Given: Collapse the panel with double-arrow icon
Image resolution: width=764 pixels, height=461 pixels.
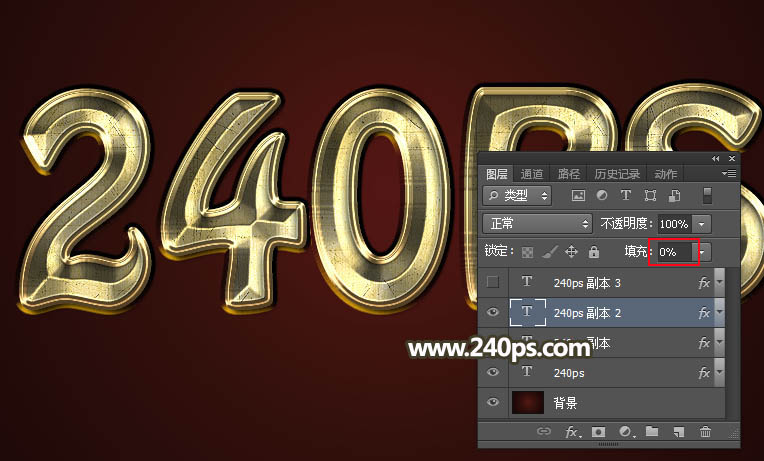Looking at the screenshot, I should (x=715, y=159).
